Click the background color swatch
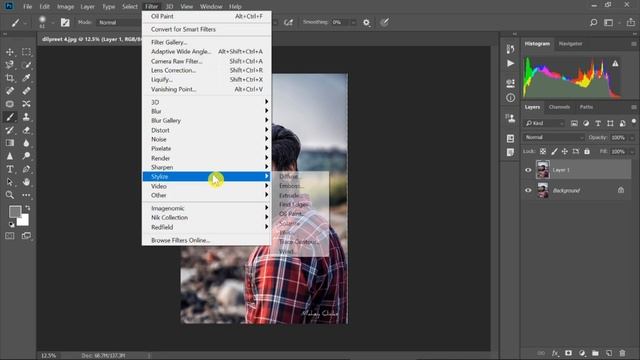This screenshot has width=640, height=360. [24, 221]
